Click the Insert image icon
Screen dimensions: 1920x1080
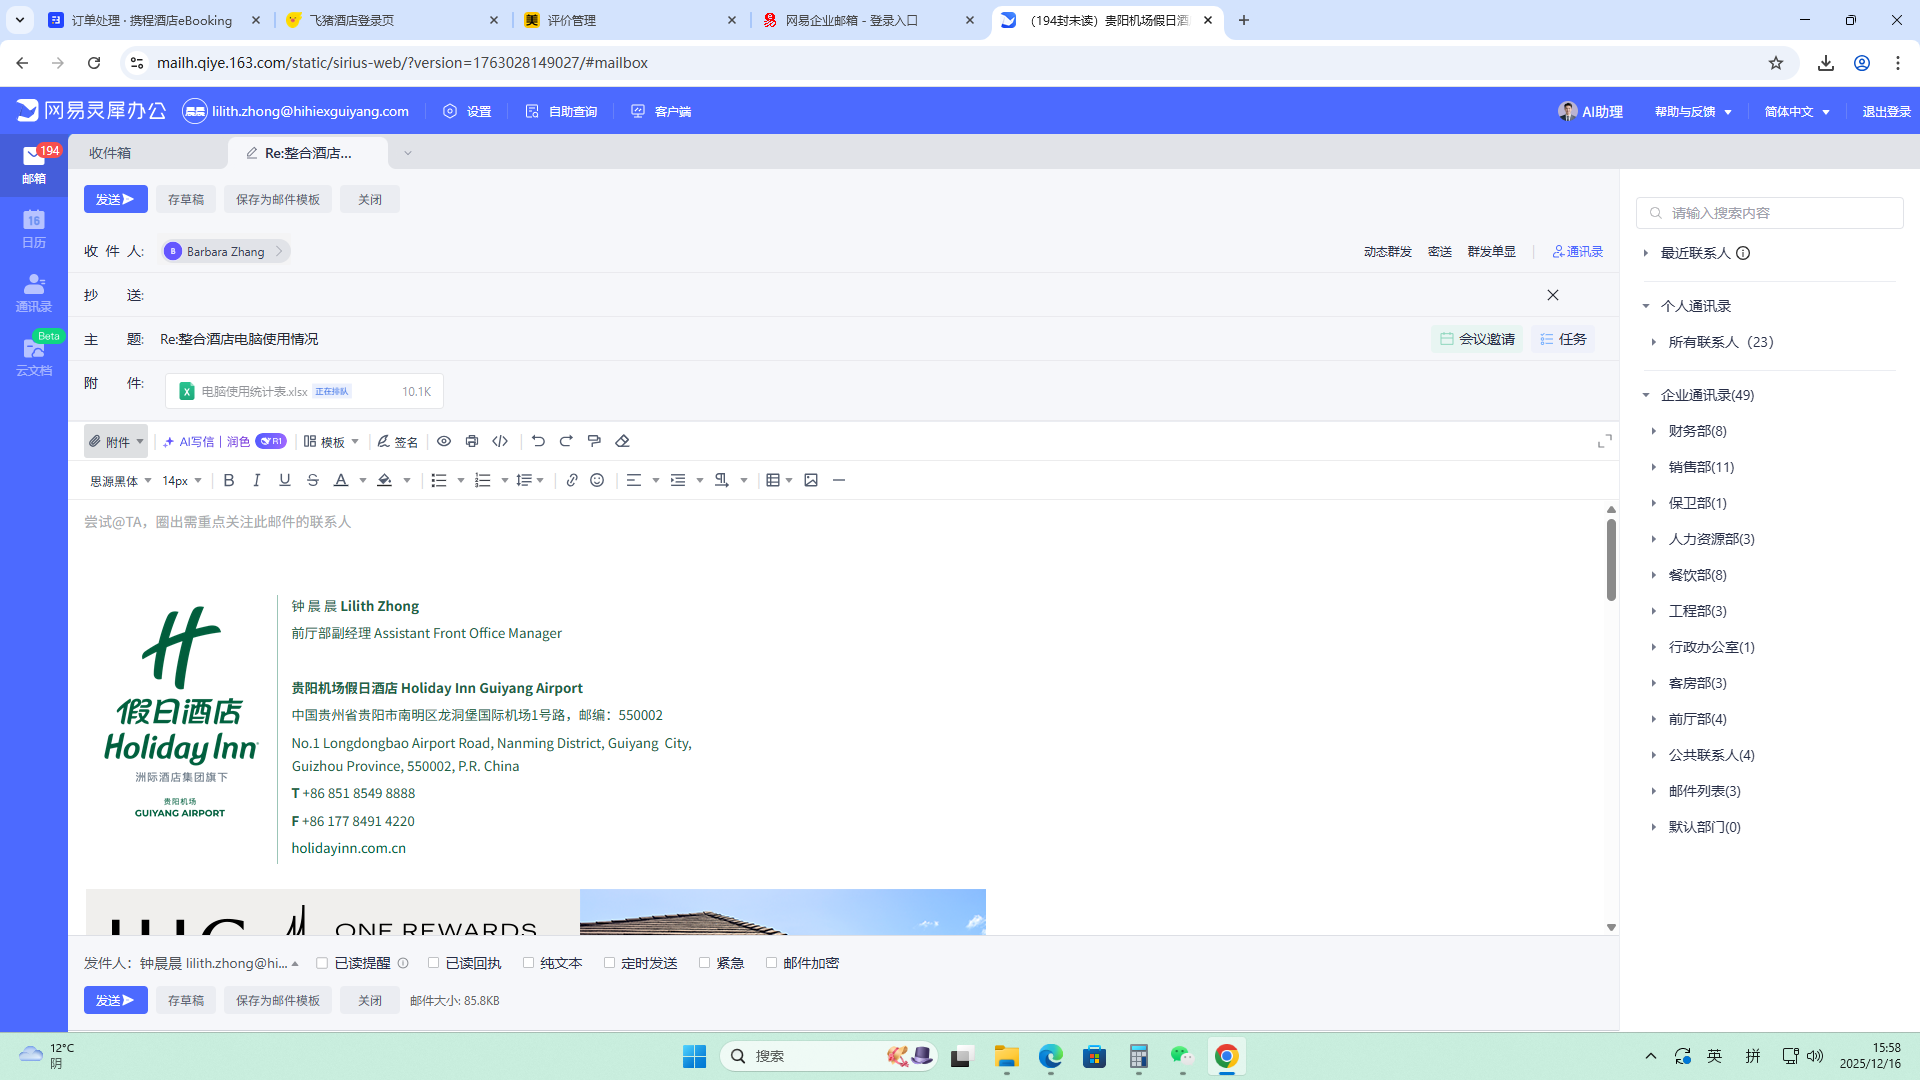(x=811, y=481)
